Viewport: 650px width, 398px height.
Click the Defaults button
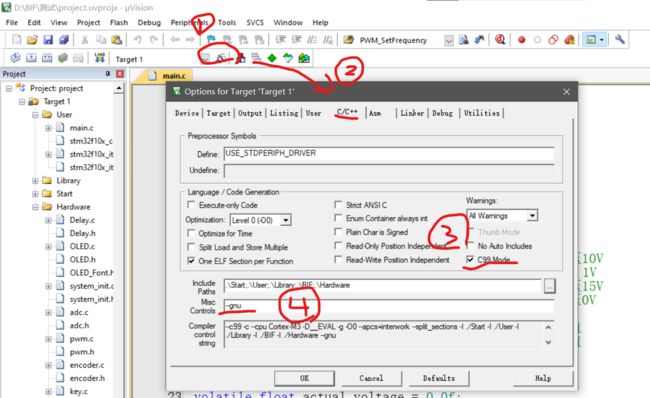click(x=439, y=378)
